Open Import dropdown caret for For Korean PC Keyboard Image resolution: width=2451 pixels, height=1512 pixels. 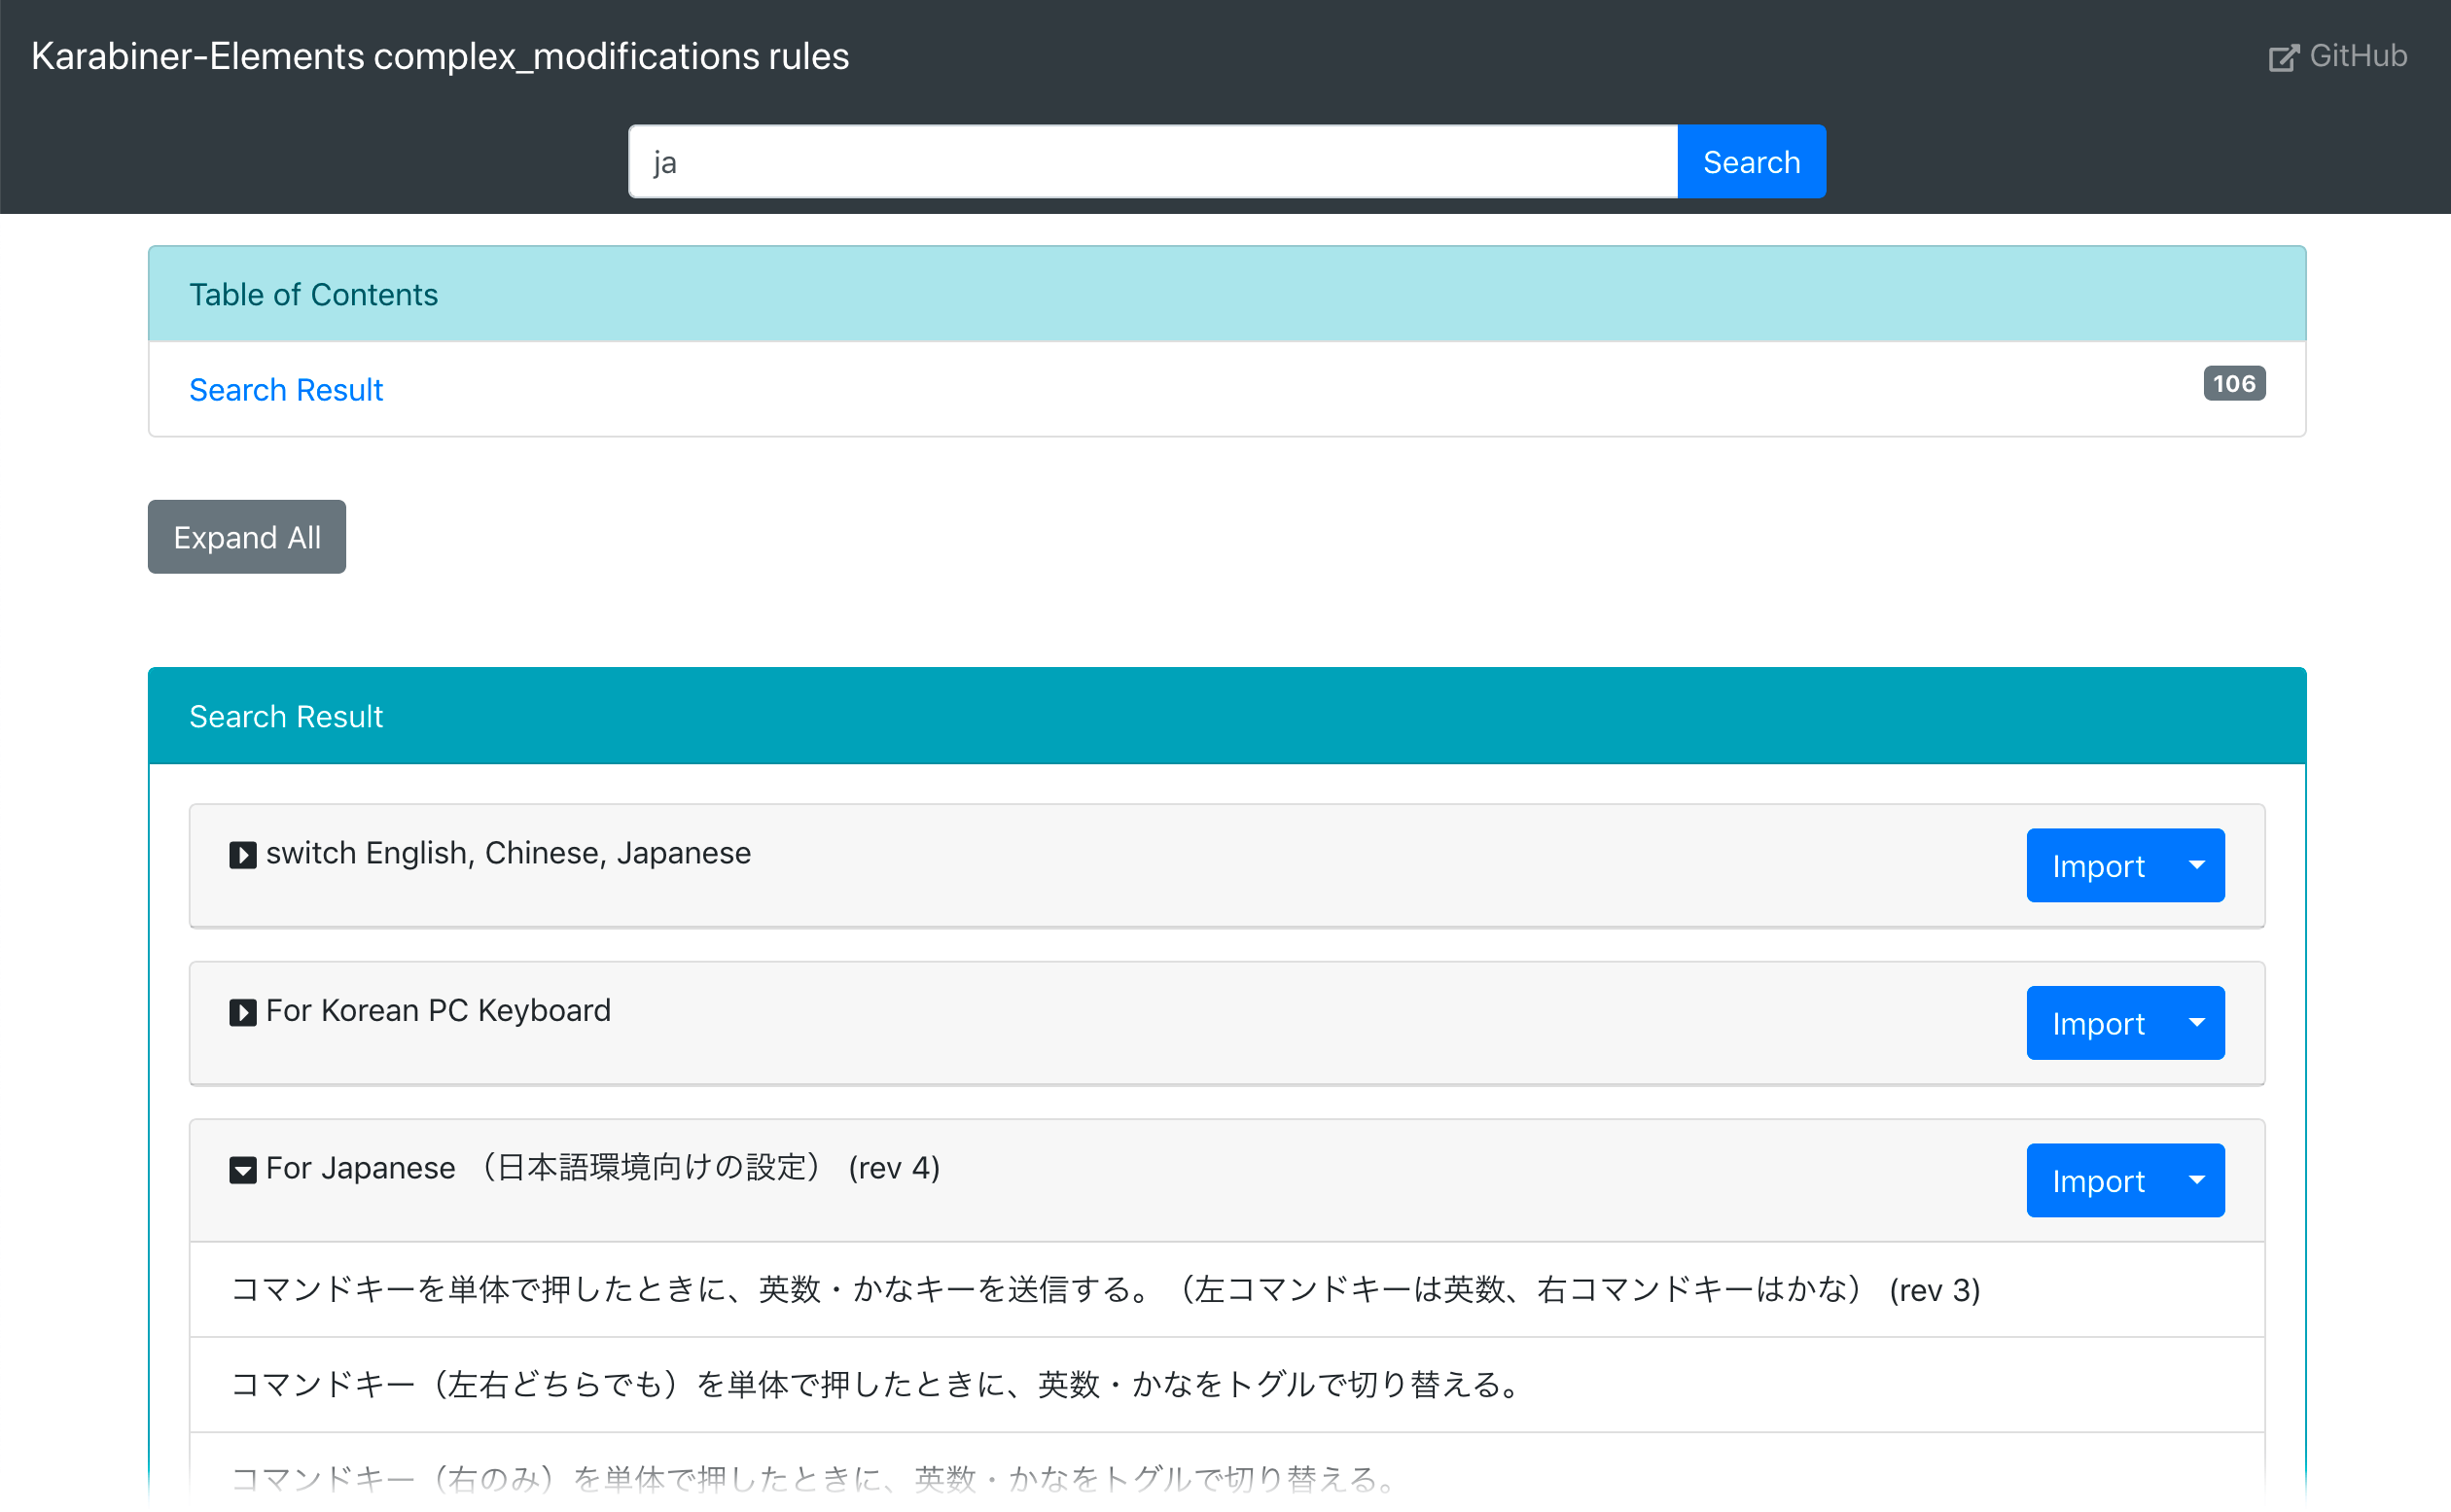pyautogui.click(x=2197, y=1023)
